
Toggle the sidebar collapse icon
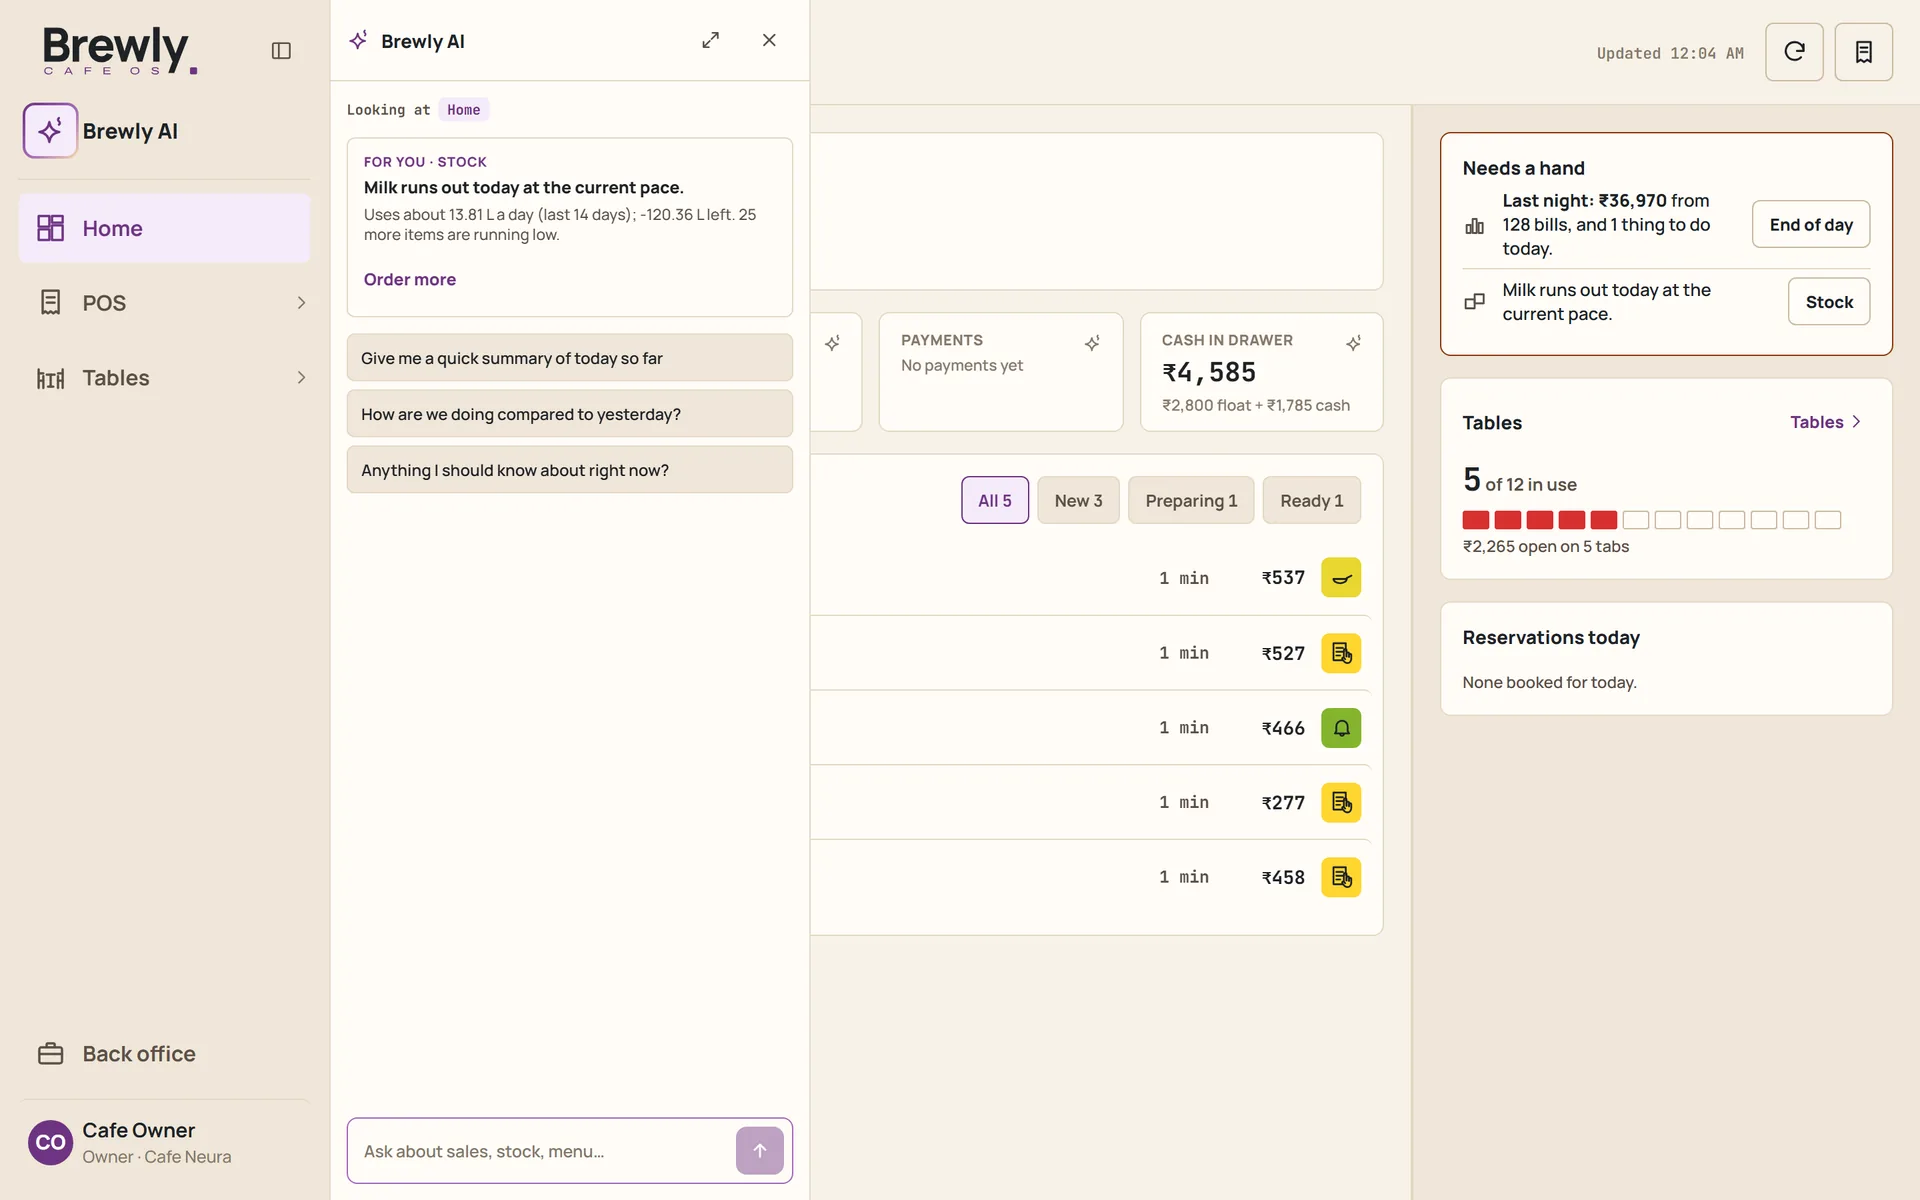(x=281, y=51)
